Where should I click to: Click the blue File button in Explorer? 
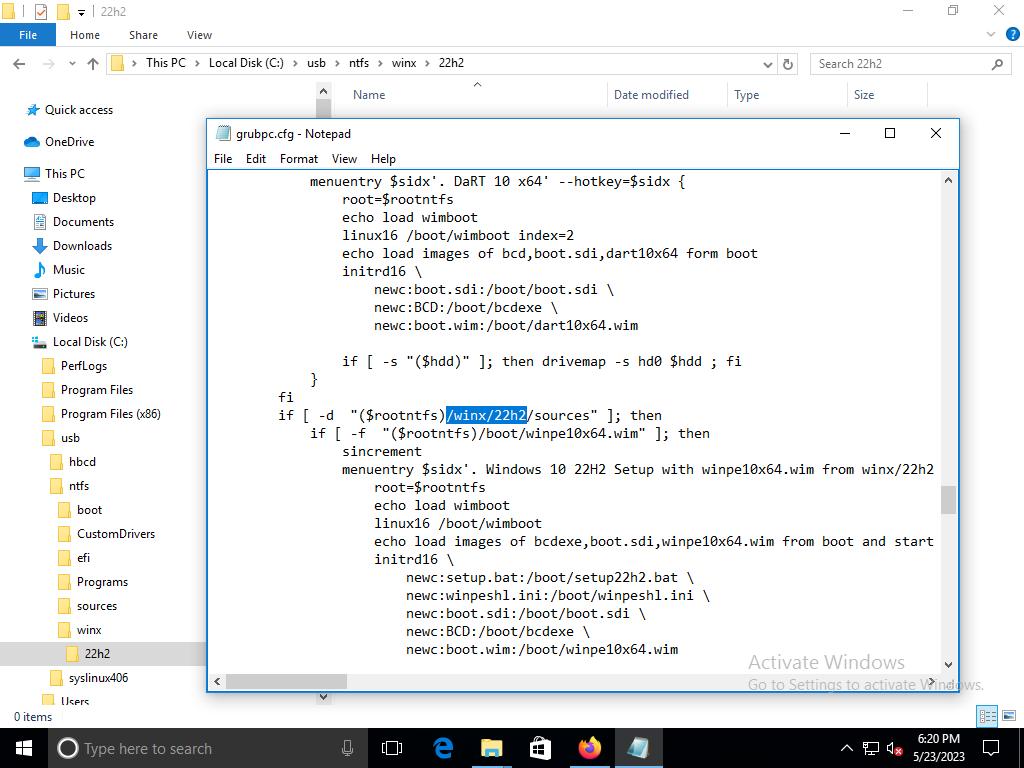point(28,35)
